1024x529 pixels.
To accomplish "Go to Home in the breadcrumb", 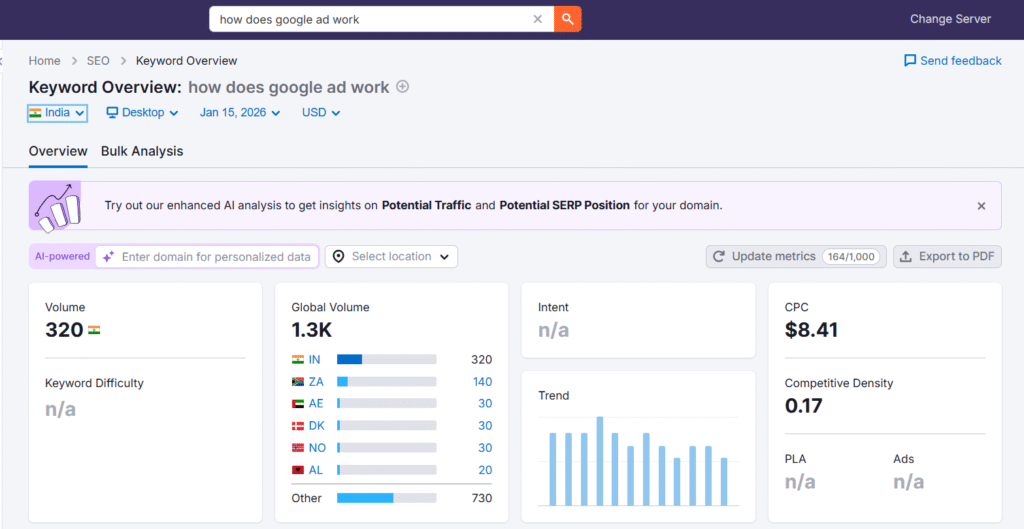I will tap(44, 61).
